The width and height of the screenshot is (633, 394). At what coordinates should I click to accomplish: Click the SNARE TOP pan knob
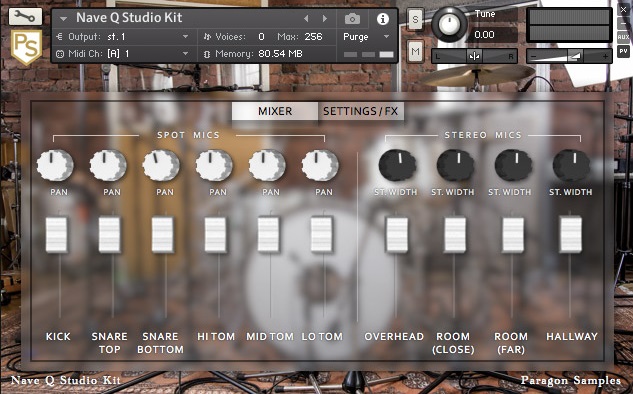click(108, 165)
